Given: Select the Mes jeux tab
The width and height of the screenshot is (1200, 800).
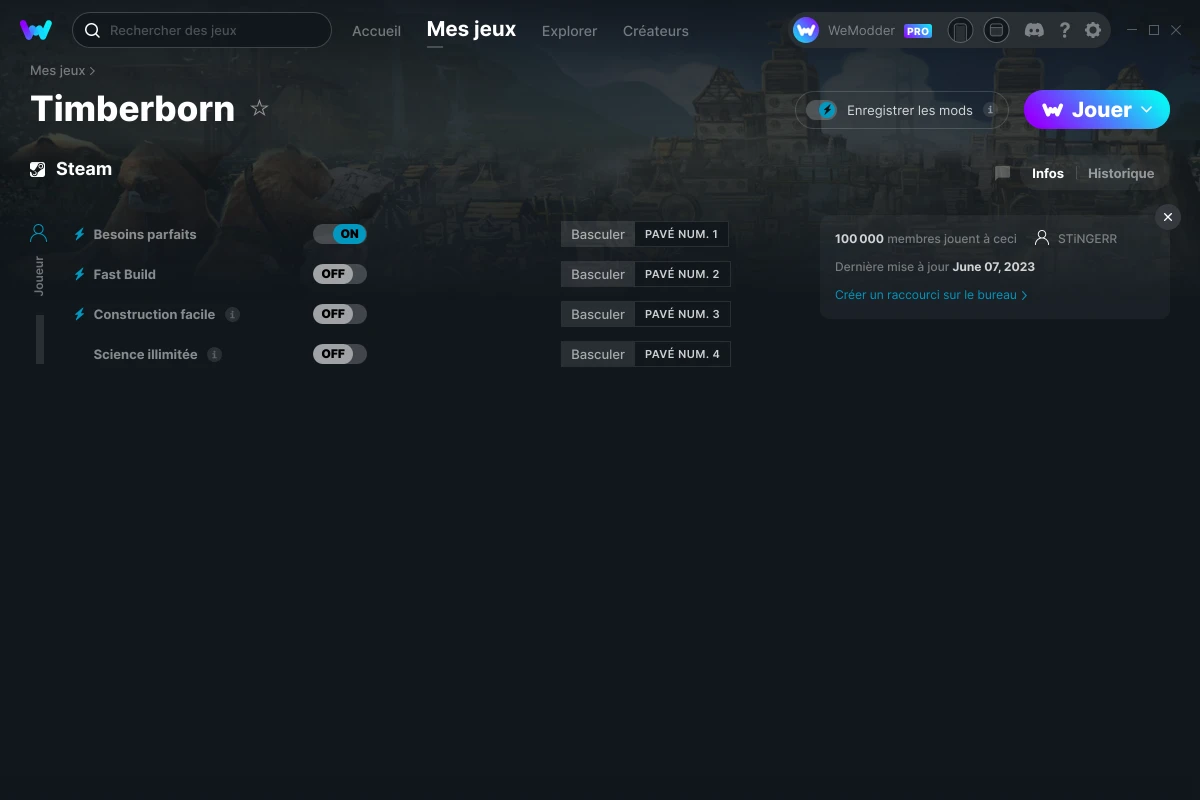Looking at the screenshot, I should tap(471, 30).
